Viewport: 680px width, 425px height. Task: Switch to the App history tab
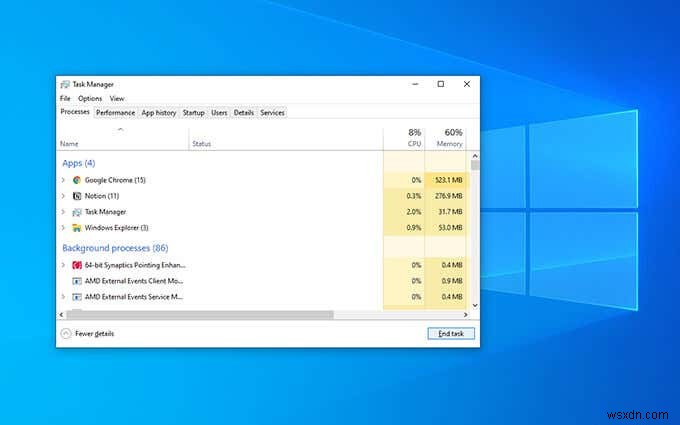click(x=159, y=113)
